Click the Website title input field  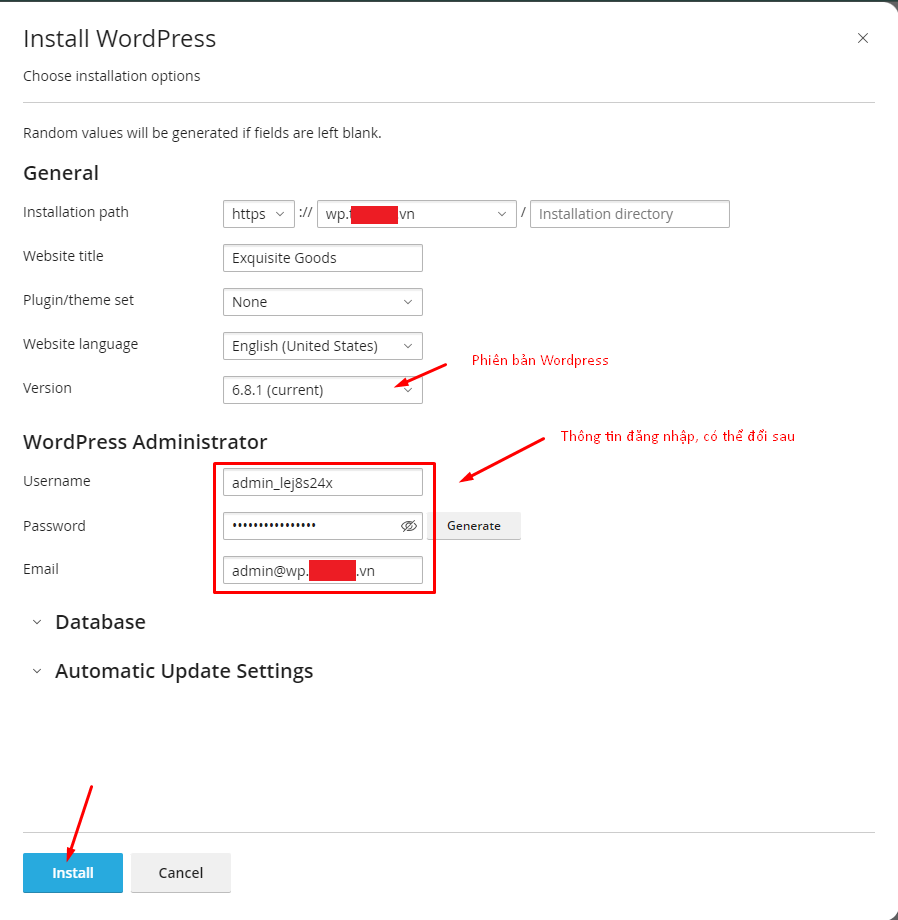pyautogui.click(x=322, y=258)
